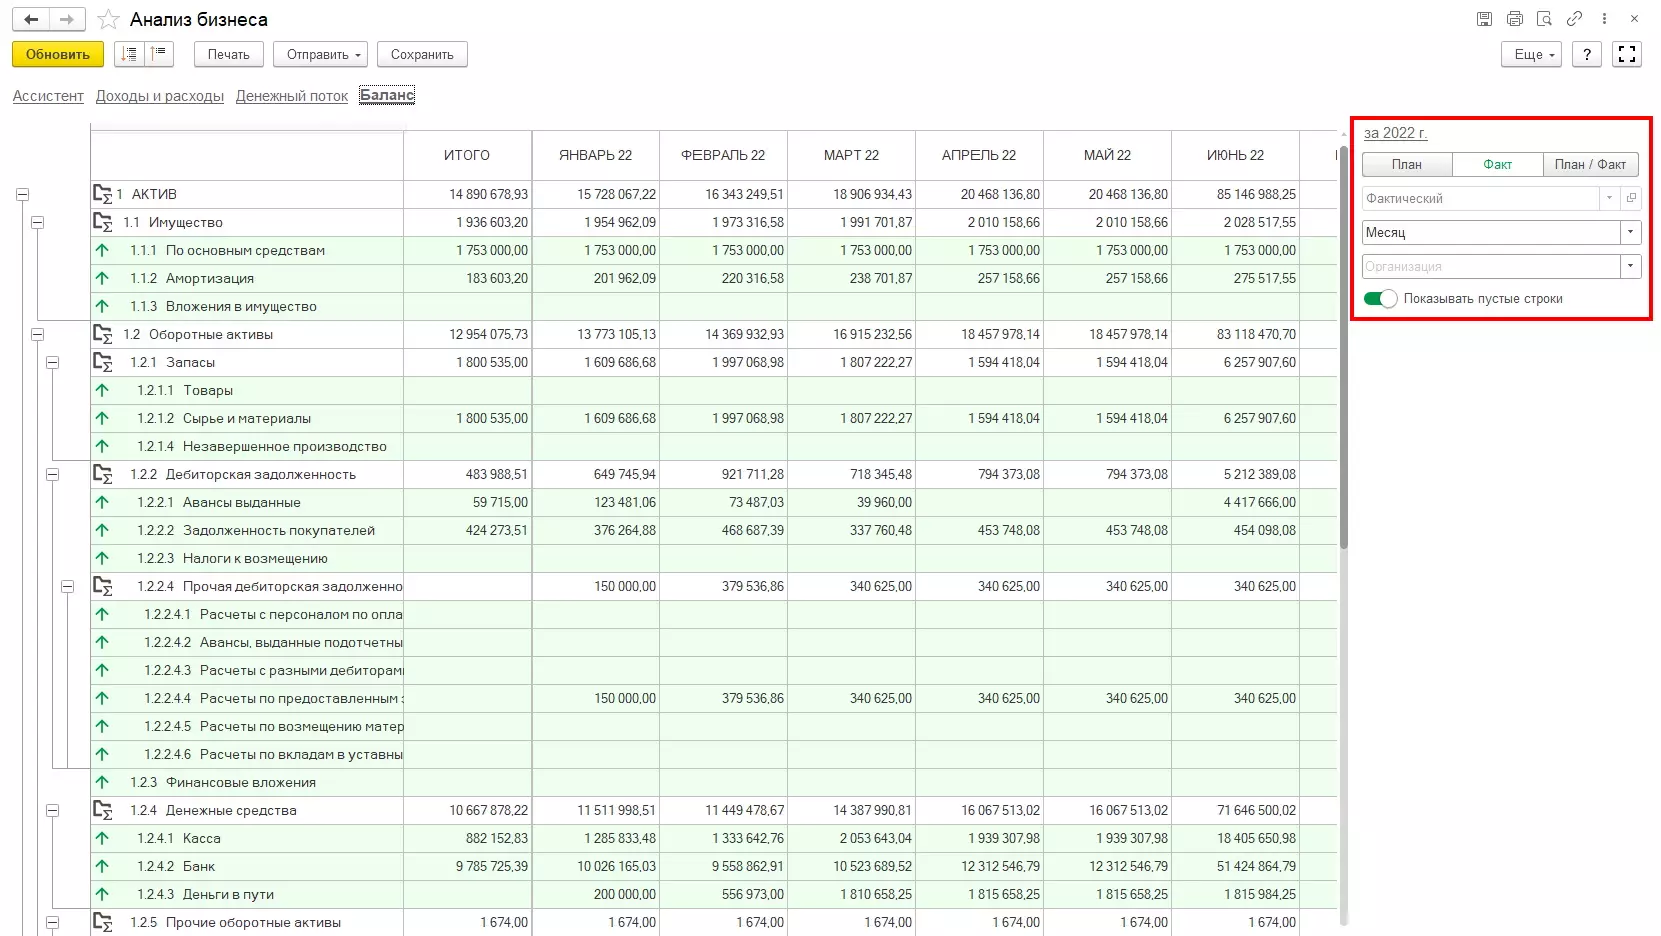Image resolution: width=1661 pixels, height=936 pixels.
Task: Open help with the question mark button
Action: tap(1587, 54)
